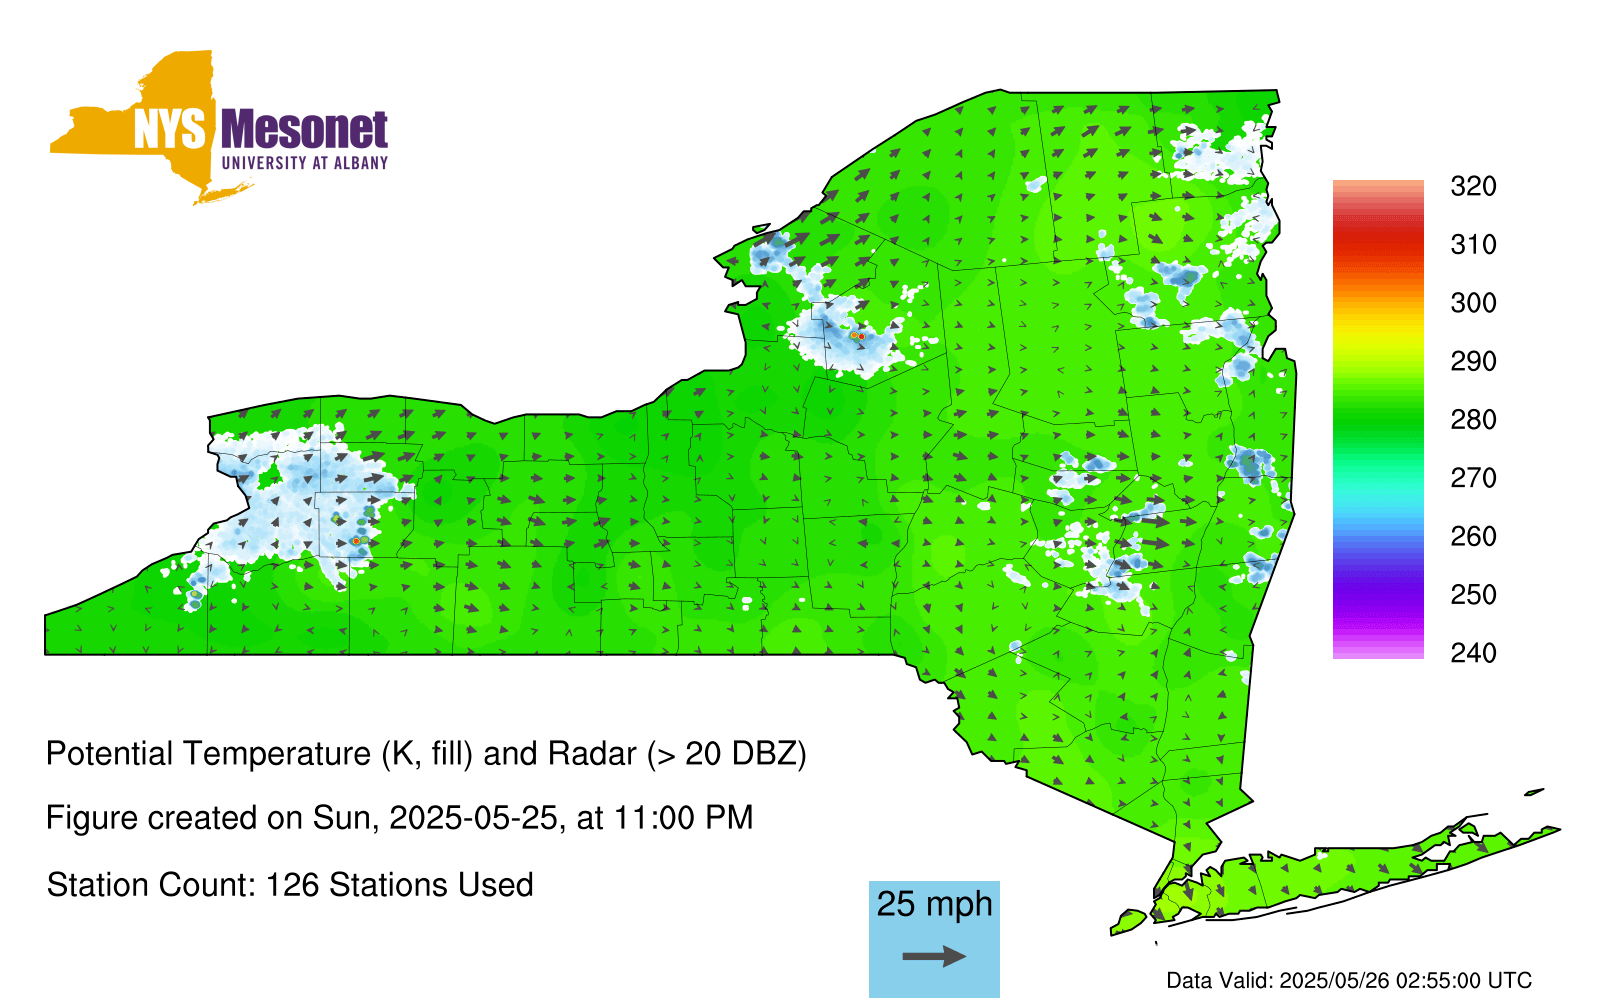Viewport: 1600px width, 1000px height.
Task: Click the 25 mph legend label
Action: point(935,904)
